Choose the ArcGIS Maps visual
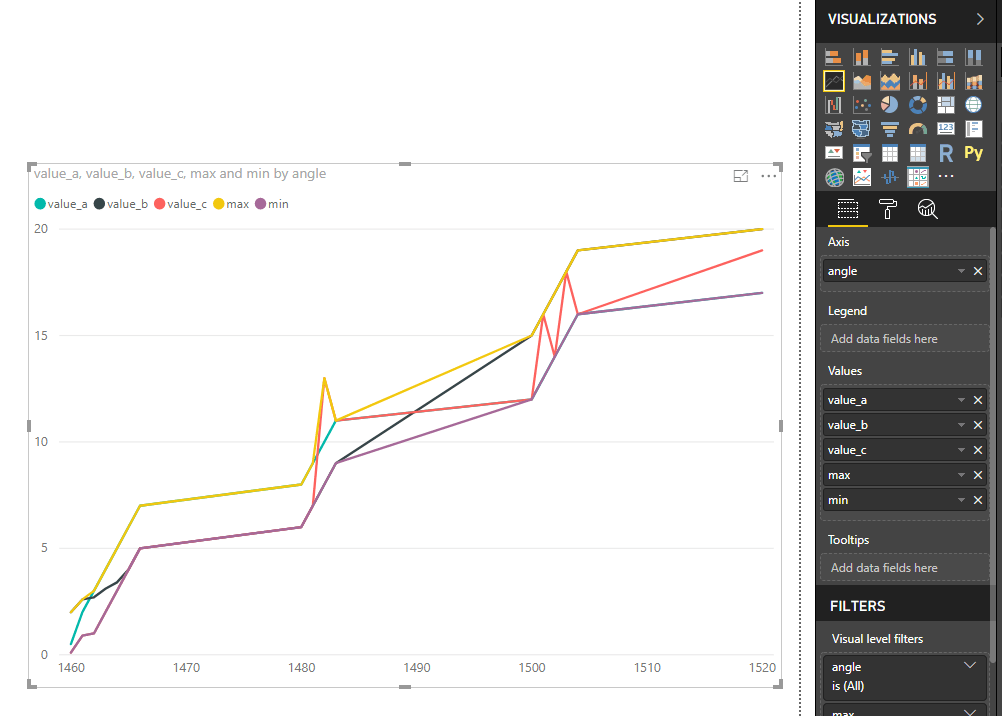The width and height of the screenshot is (1002, 716). 833,177
